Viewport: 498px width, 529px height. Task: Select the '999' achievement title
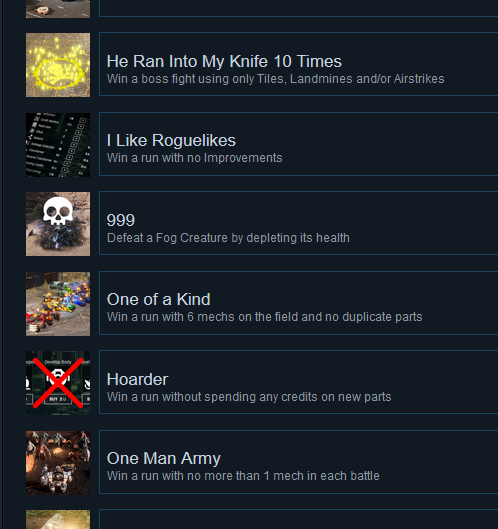coord(121,220)
